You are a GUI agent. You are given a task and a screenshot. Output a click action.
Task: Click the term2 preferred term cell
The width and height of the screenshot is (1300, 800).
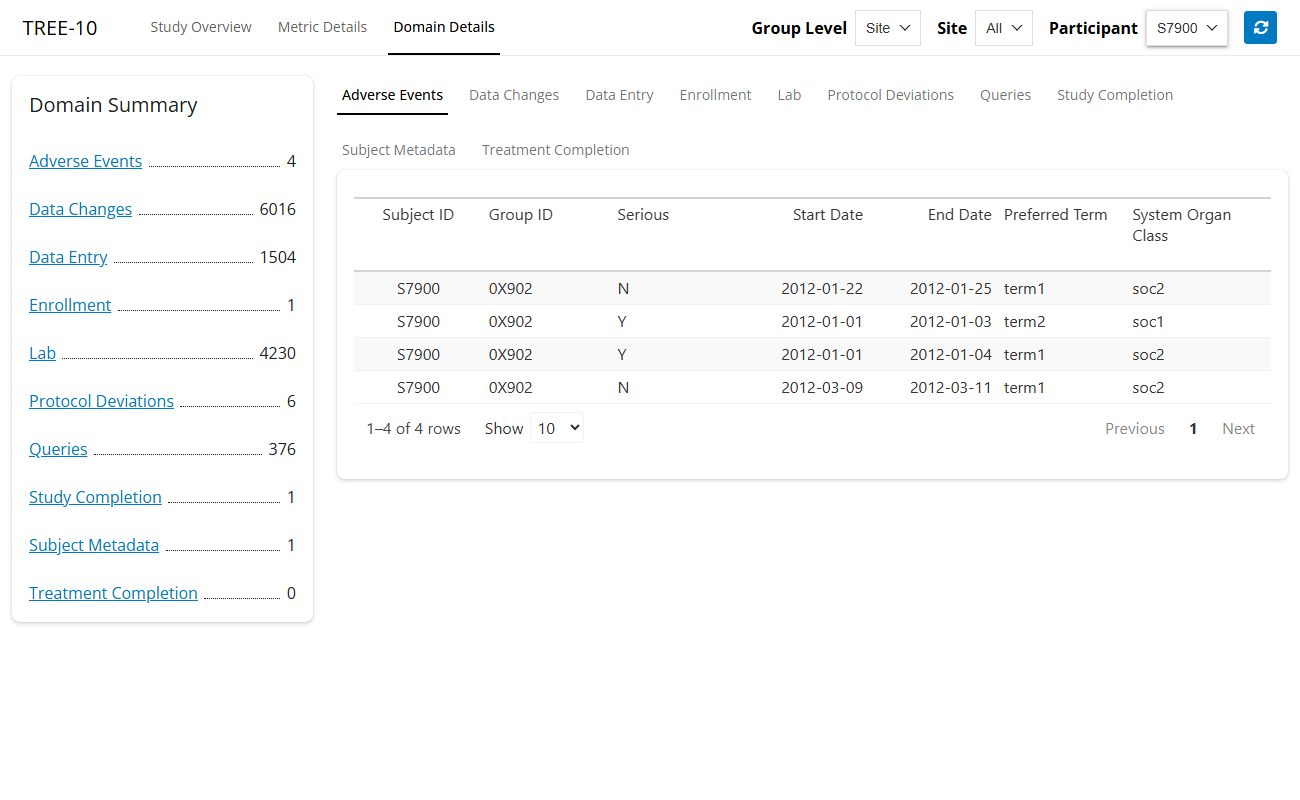pos(1024,322)
